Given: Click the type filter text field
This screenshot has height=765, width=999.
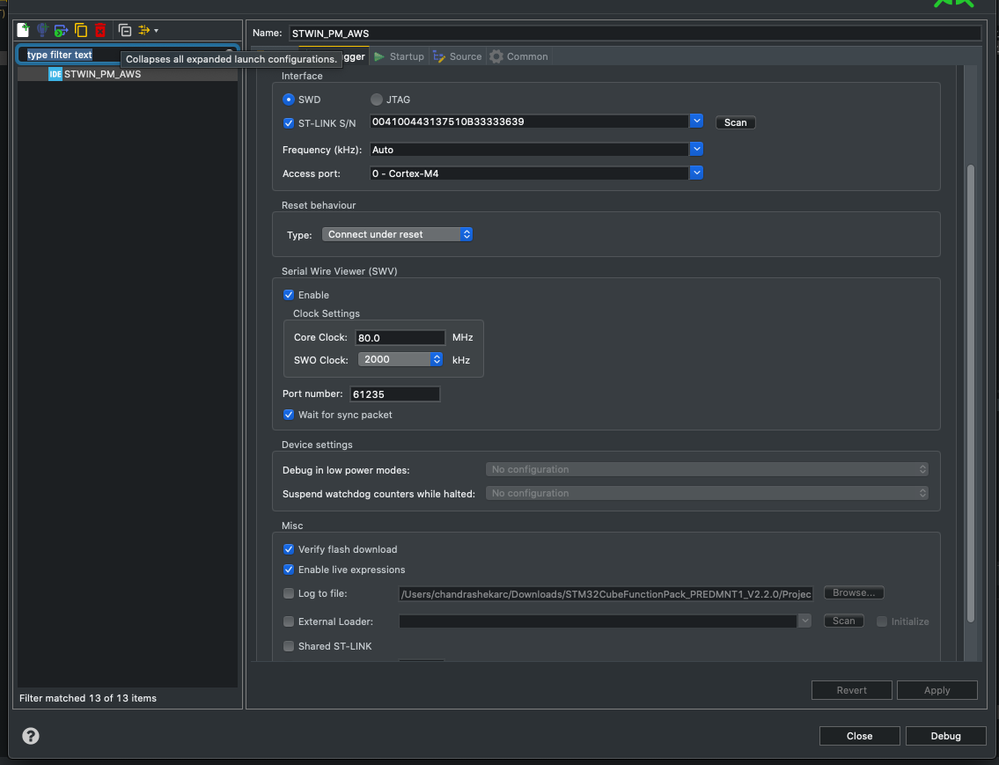Looking at the screenshot, I should pos(127,55).
